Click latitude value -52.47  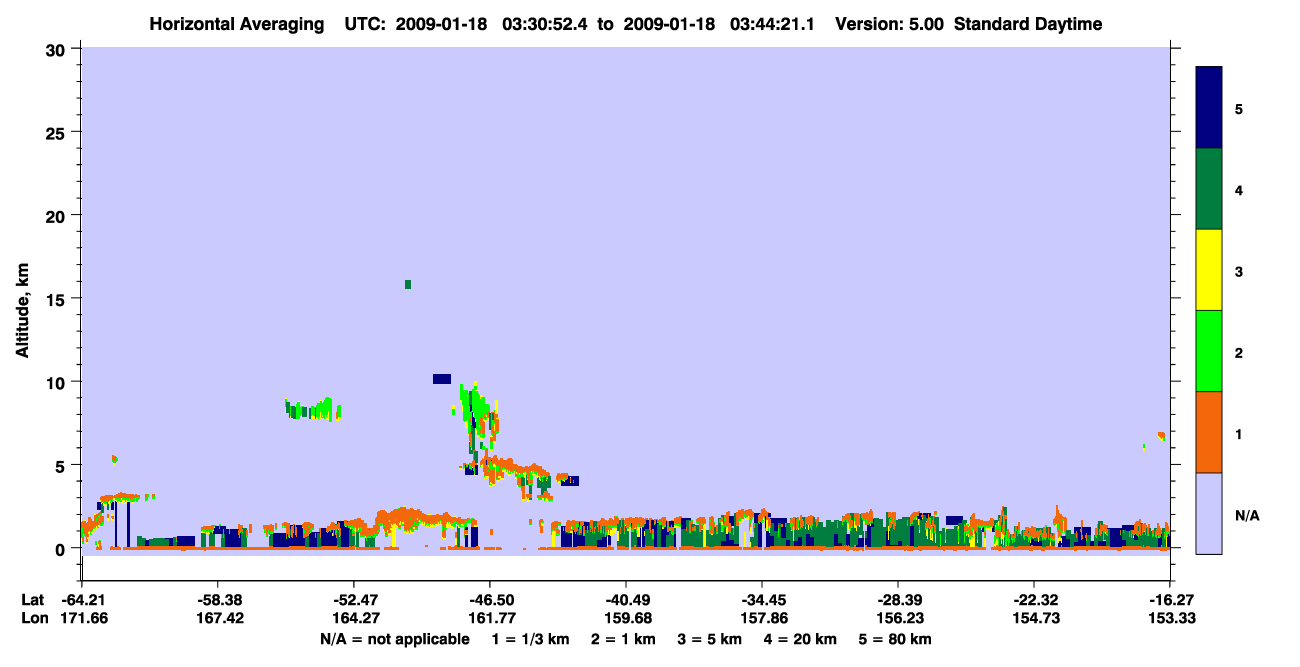pyautogui.click(x=353, y=599)
